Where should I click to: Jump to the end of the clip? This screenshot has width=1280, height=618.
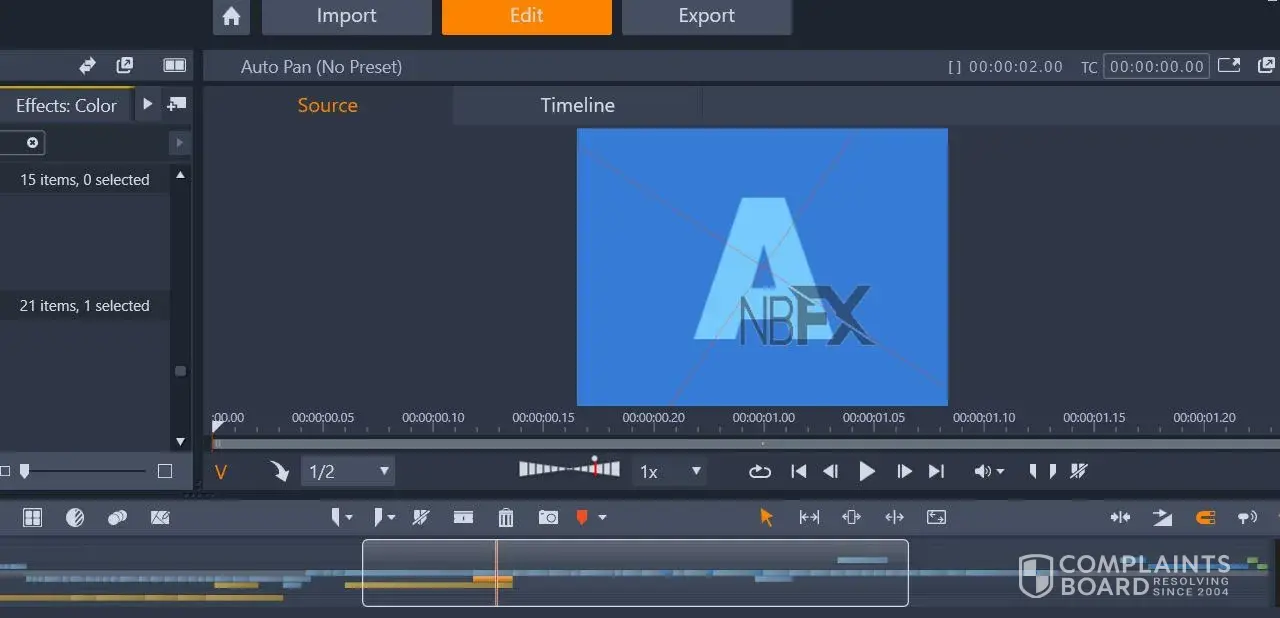pyautogui.click(x=936, y=471)
